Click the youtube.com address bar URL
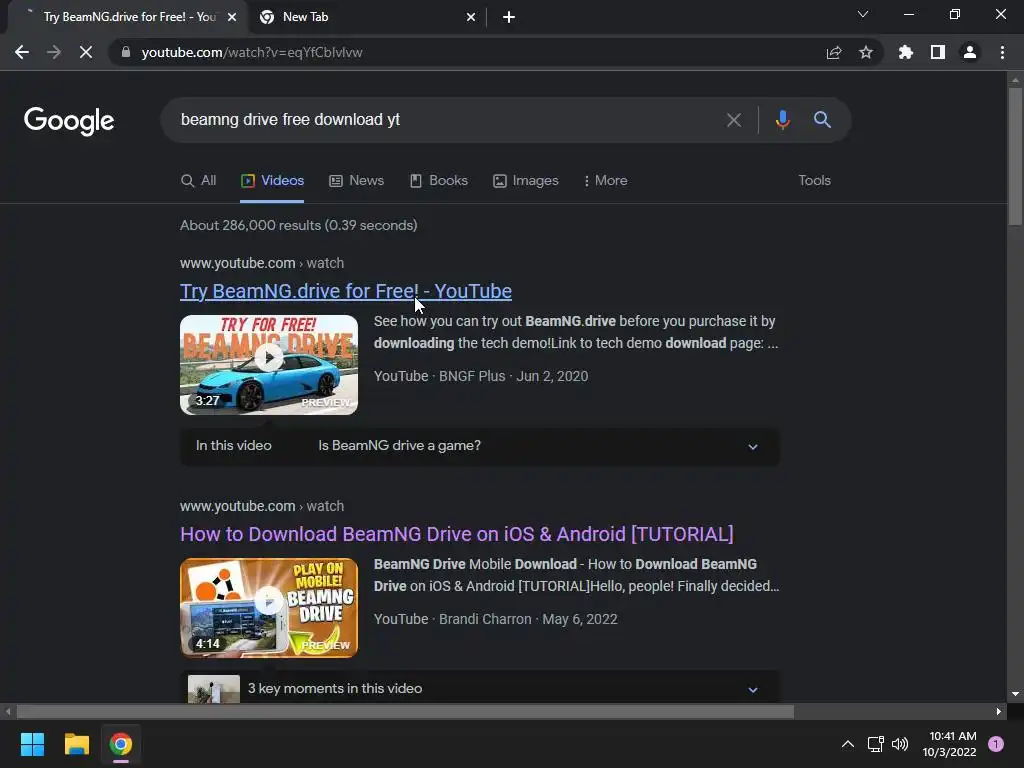Screen dimensions: 1024x768 252,52
